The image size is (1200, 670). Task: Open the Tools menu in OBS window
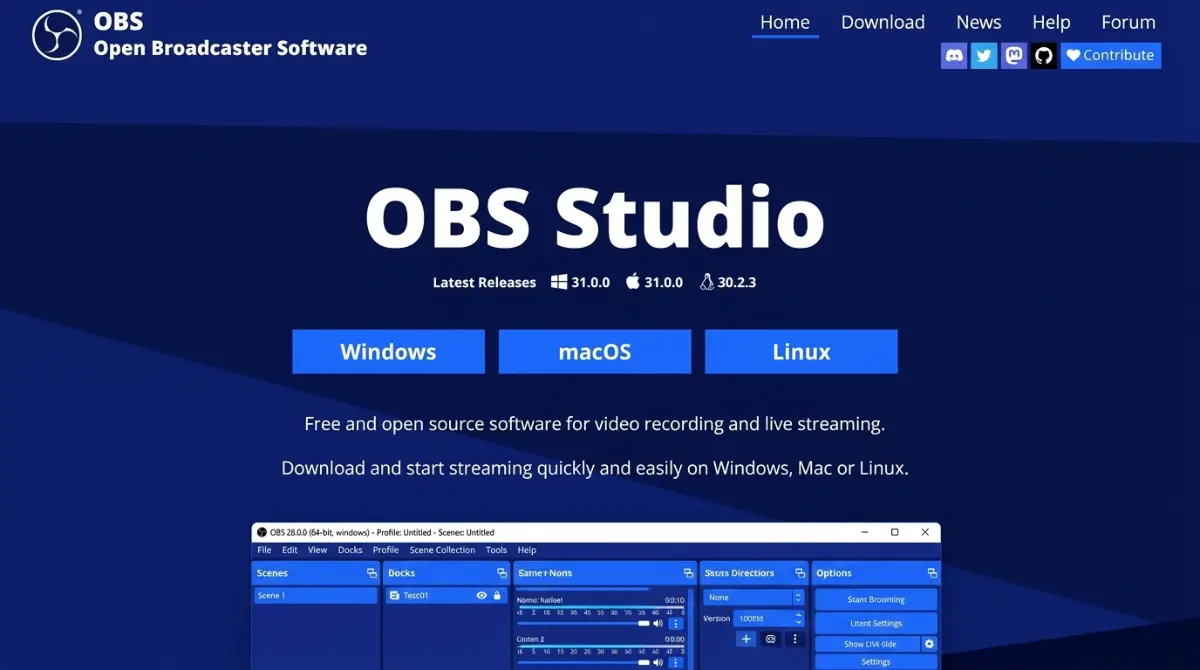496,550
